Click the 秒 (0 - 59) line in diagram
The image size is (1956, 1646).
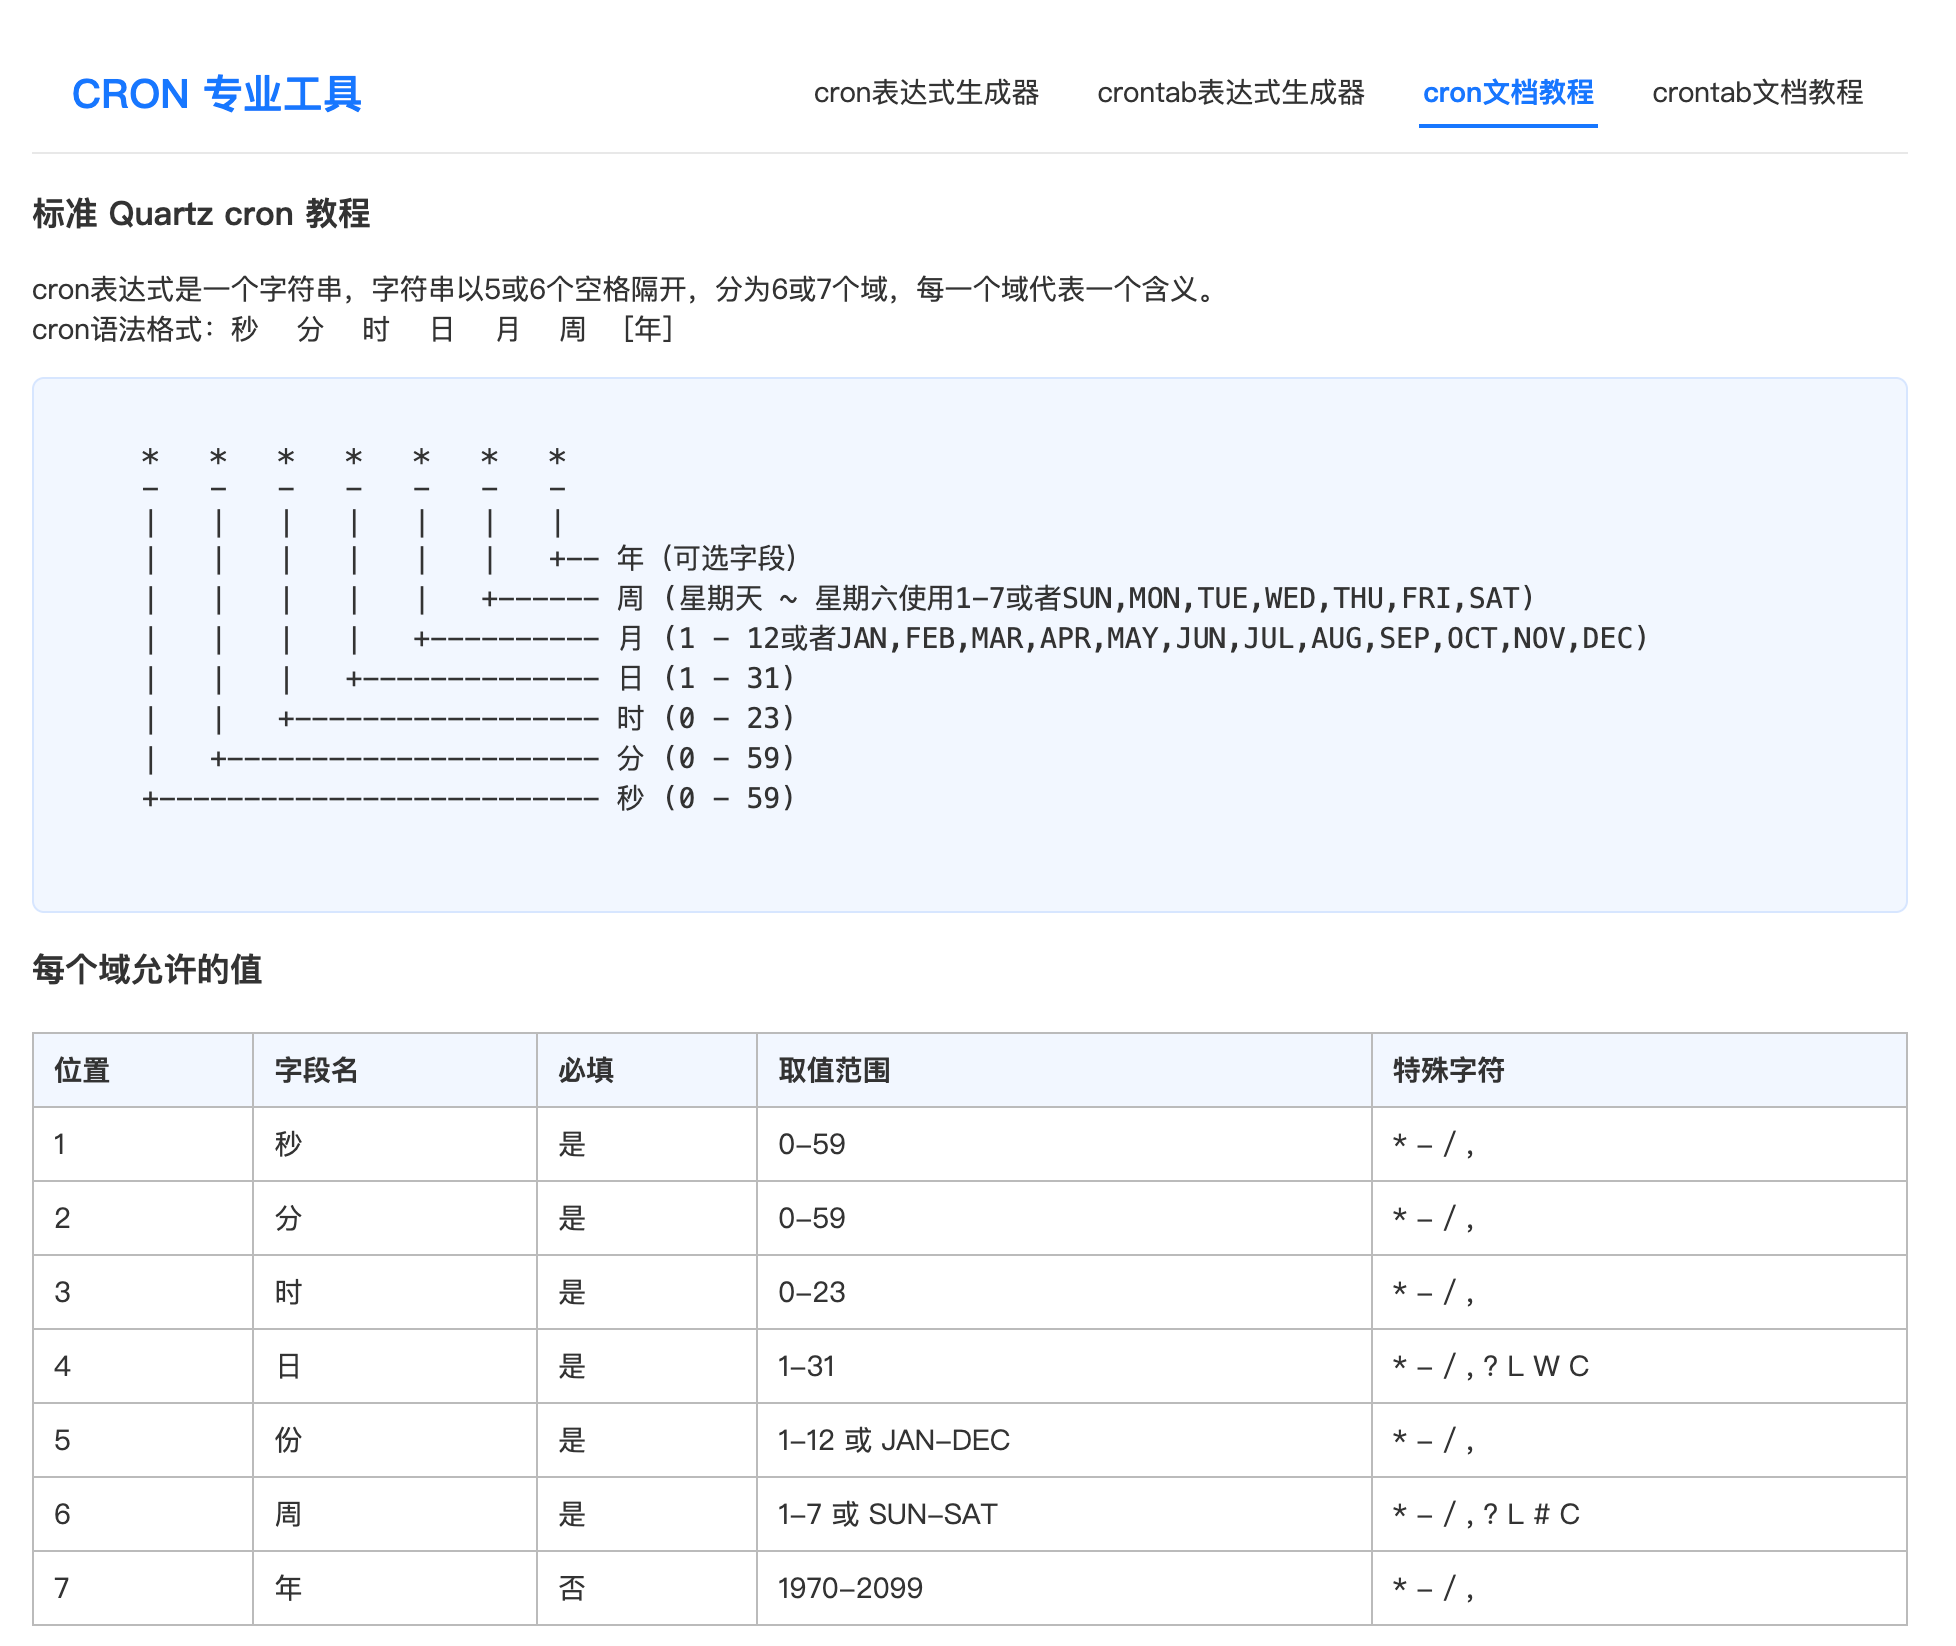706,798
